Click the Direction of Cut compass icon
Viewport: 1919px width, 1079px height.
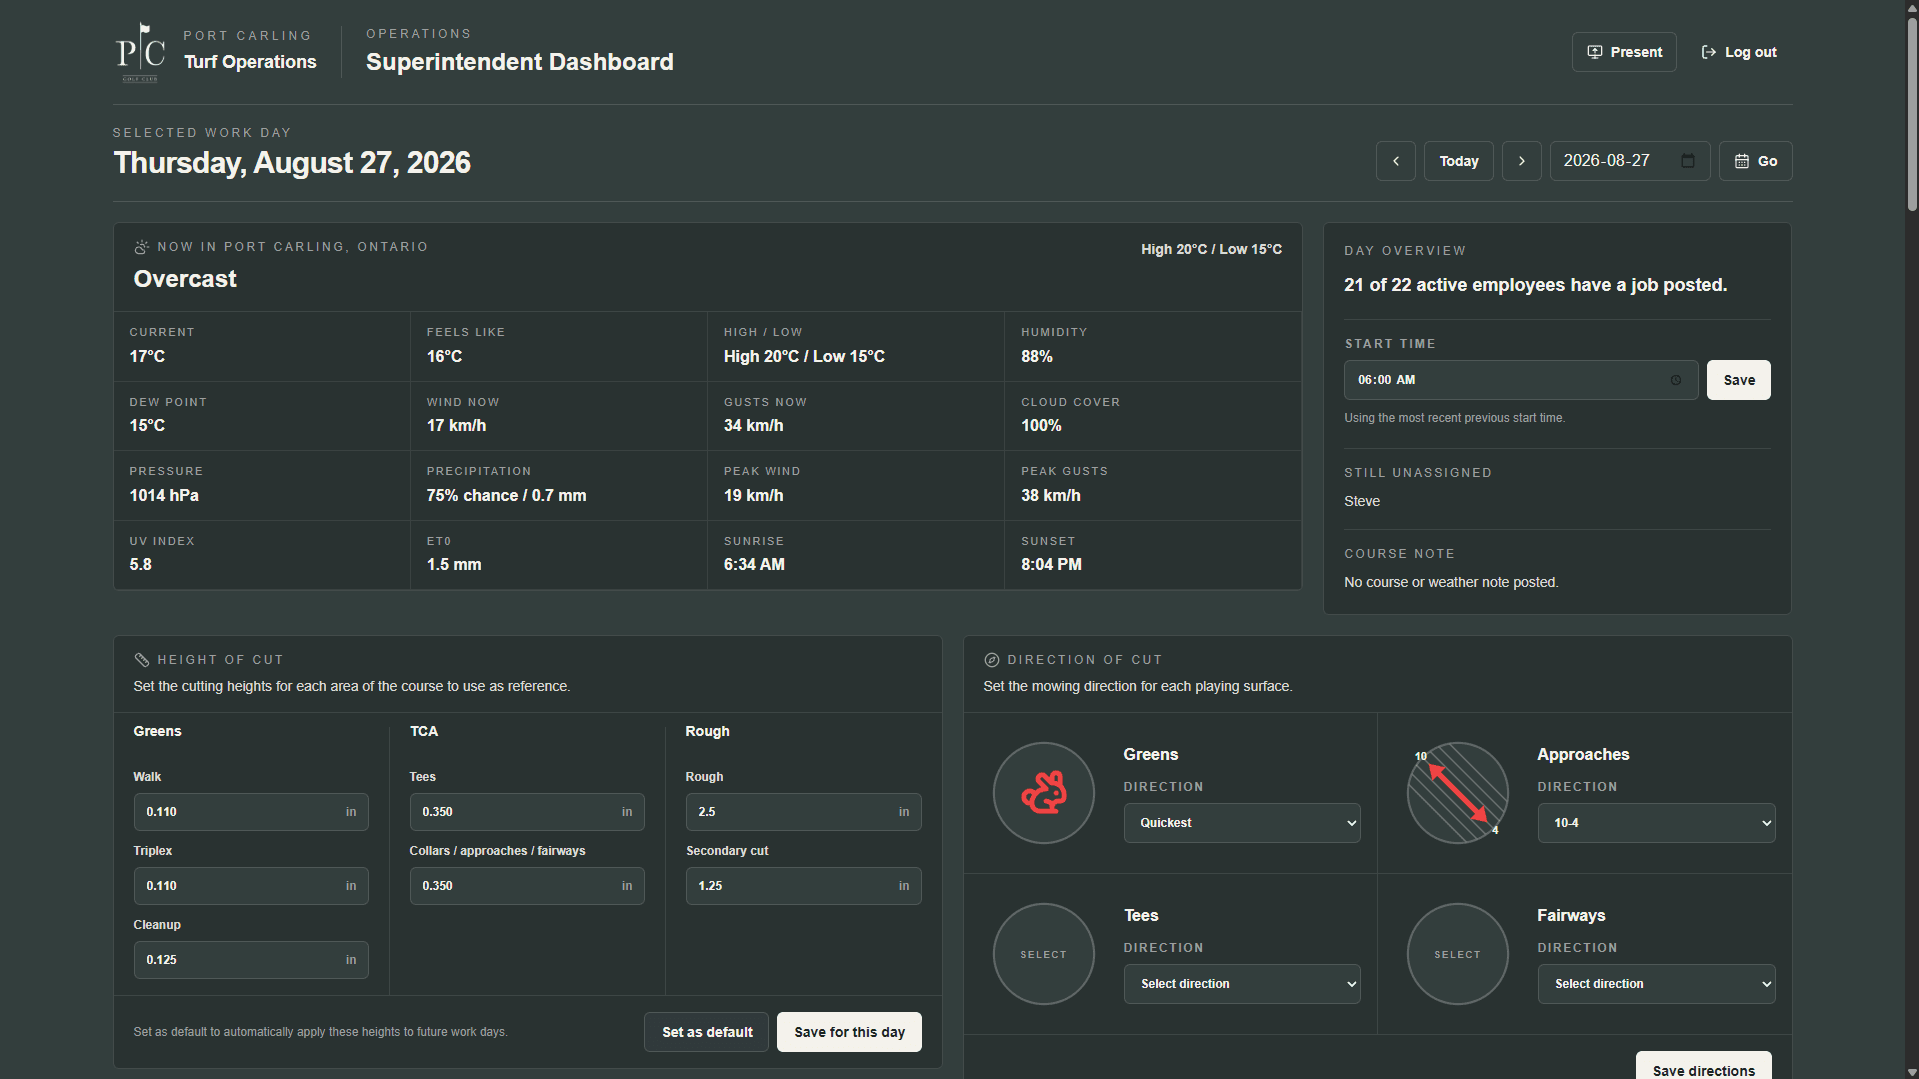992,660
